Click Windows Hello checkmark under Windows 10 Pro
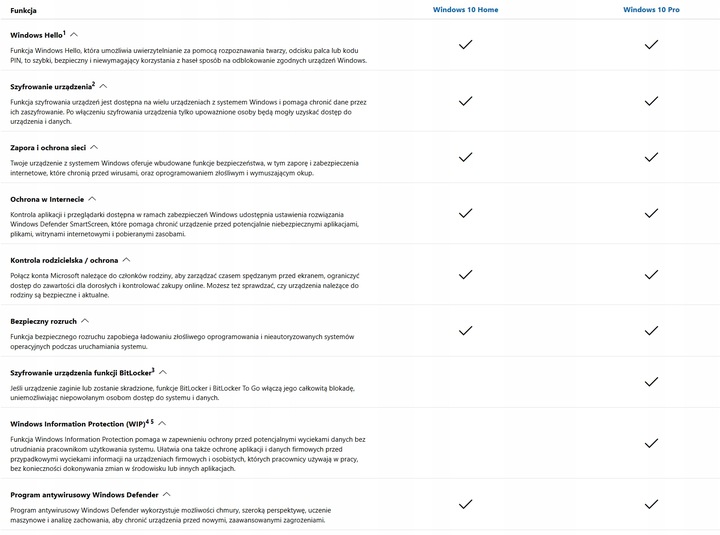Viewport: 720px width, 535px height. [x=651, y=45]
